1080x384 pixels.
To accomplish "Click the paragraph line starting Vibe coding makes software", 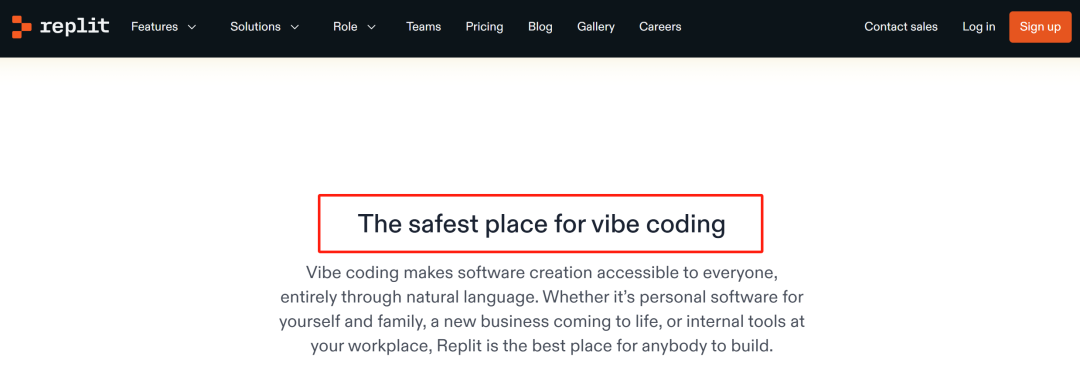I will 541,272.
